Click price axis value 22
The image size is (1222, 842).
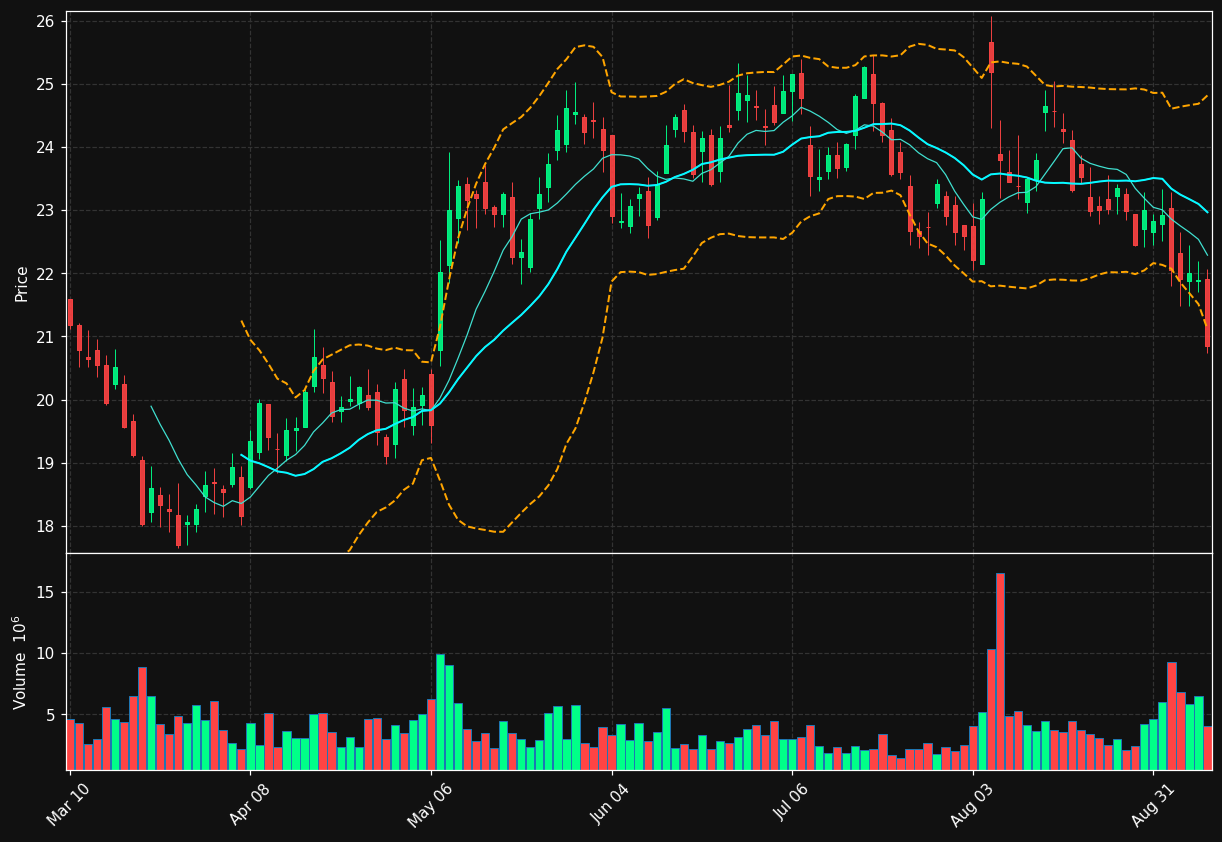click(47, 274)
